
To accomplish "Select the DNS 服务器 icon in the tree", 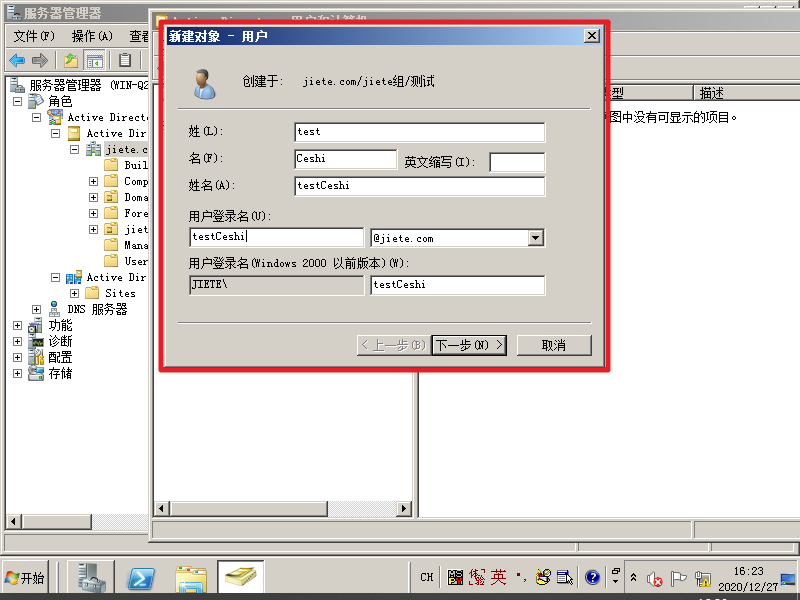I will click(x=55, y=309).
